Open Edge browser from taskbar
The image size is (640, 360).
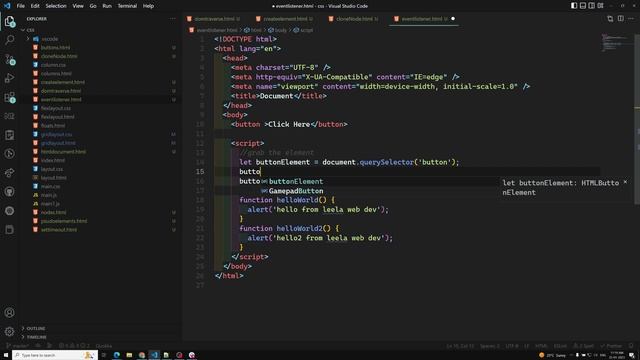(x=117, y=355)
